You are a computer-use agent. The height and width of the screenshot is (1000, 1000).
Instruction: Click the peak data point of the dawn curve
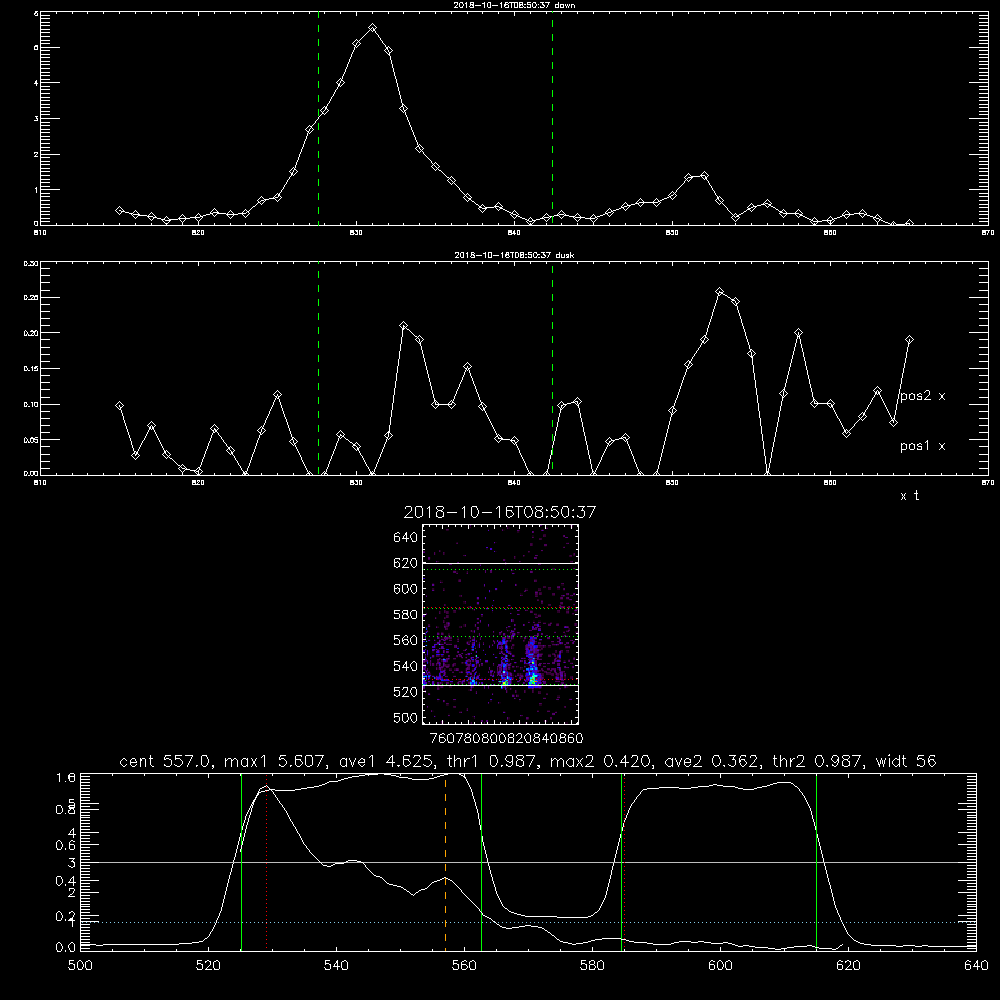click(372, 28)
